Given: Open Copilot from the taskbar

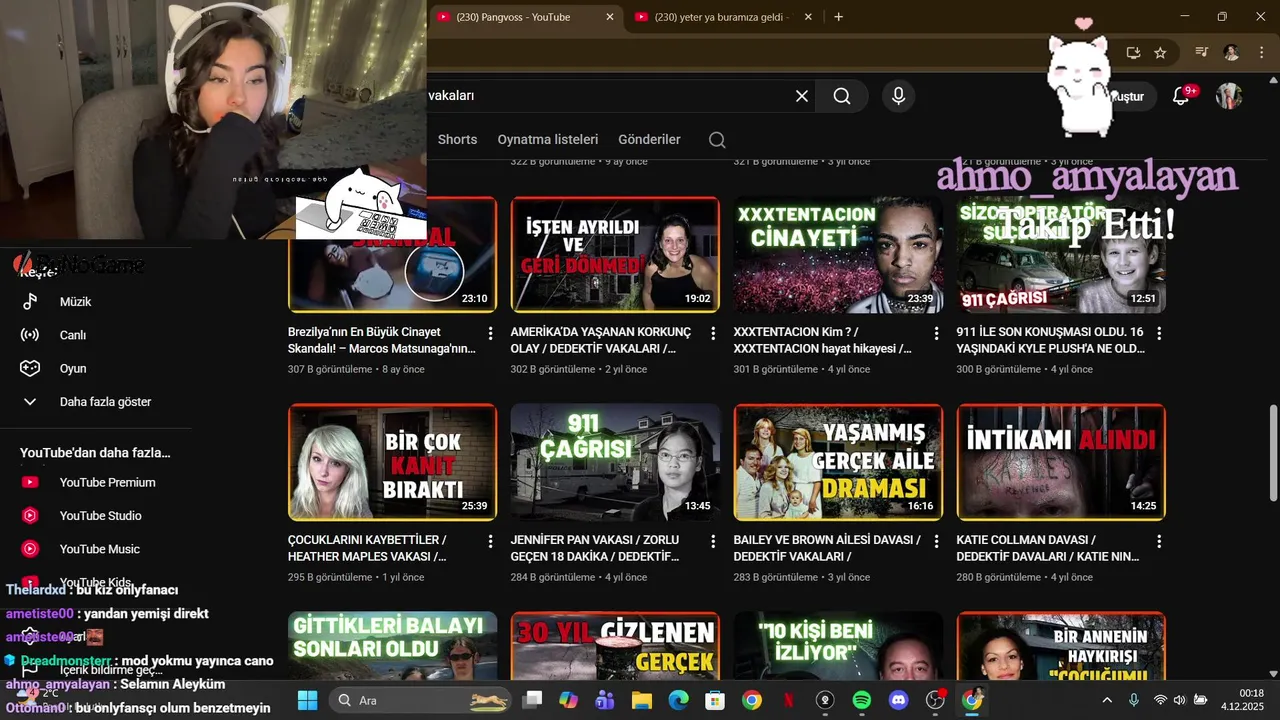Looking at the screenshot, I should tap(568, 700).
